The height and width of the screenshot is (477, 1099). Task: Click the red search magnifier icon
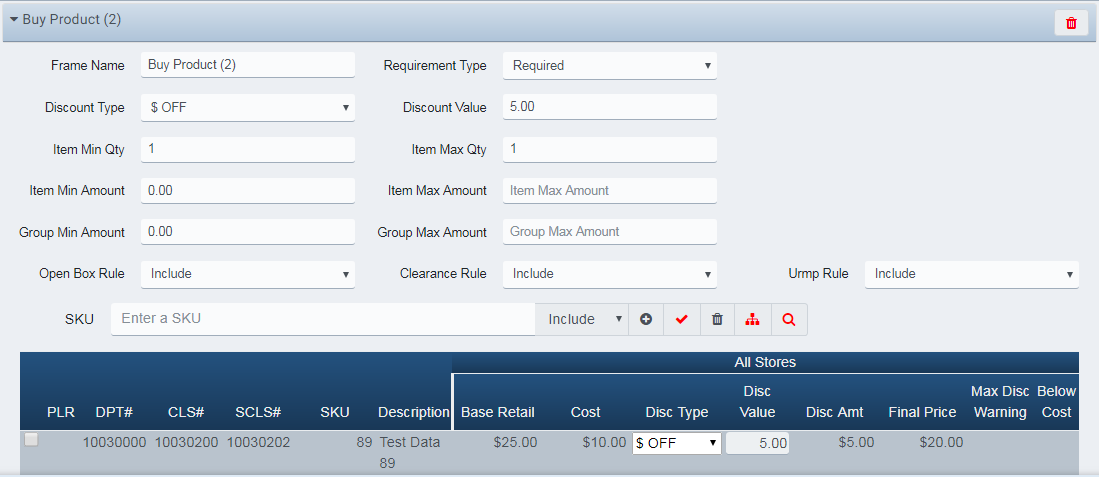click(x=789, y=319)
